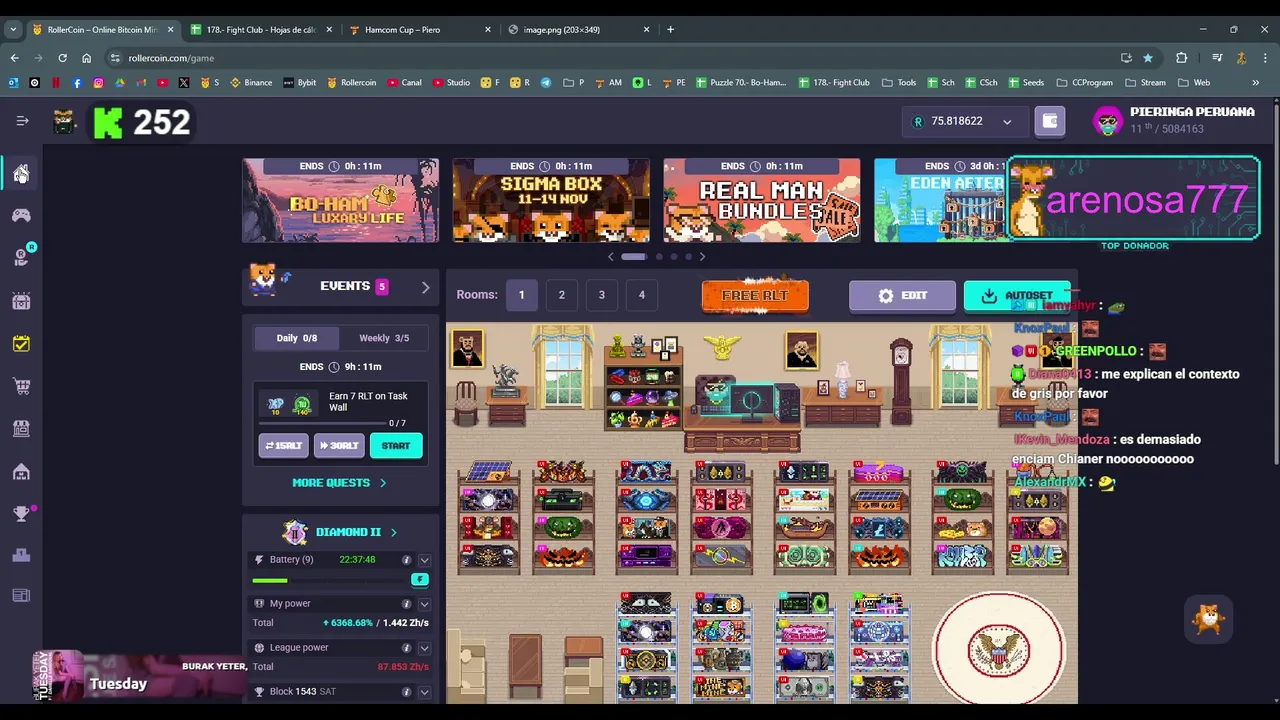
Task: Open the store cart icon in the sidebar
Action: [21, 386]
